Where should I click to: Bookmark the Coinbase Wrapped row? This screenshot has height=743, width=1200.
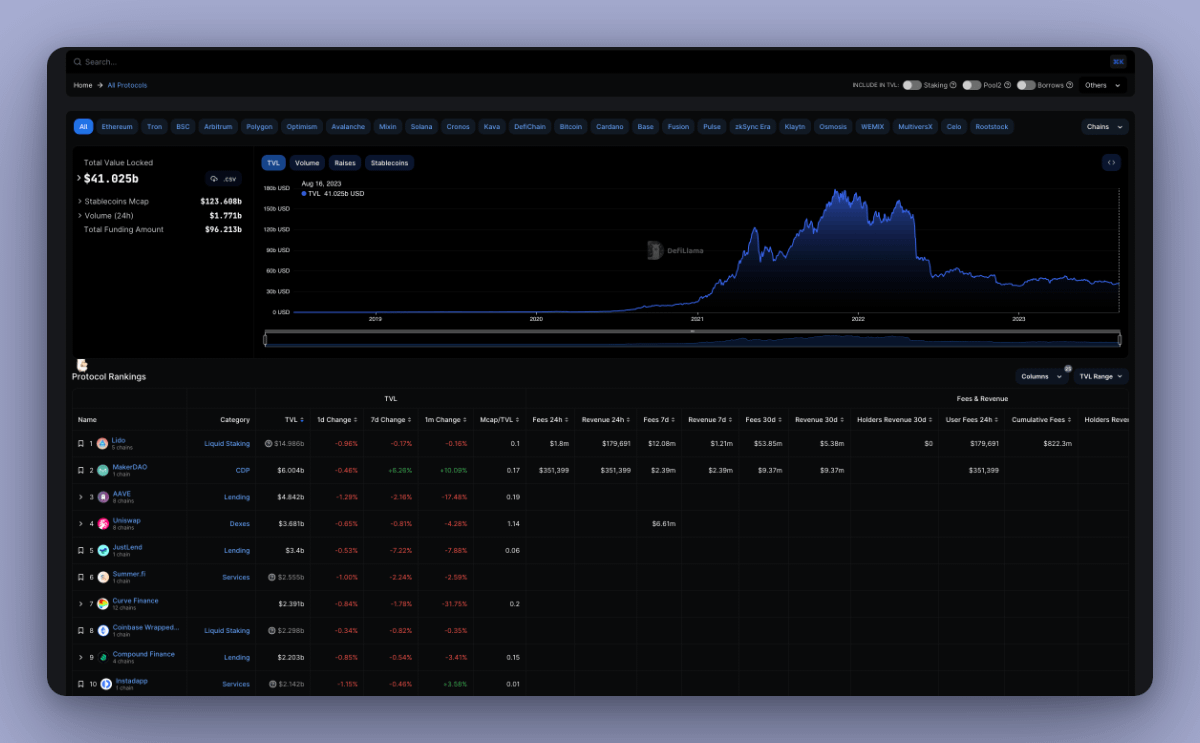click(x=81, y=631)
